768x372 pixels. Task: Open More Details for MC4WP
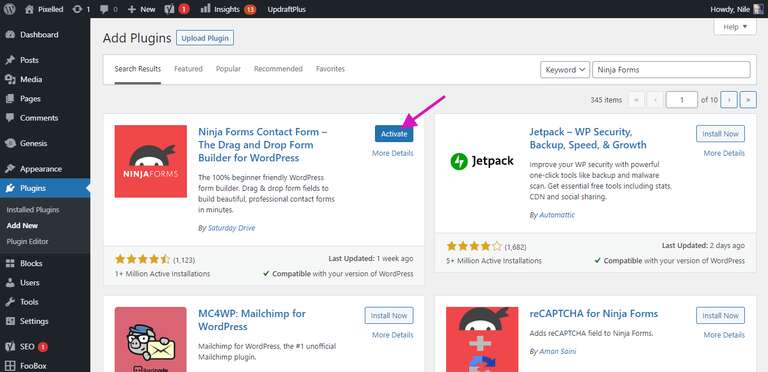(x=392, y=335)
